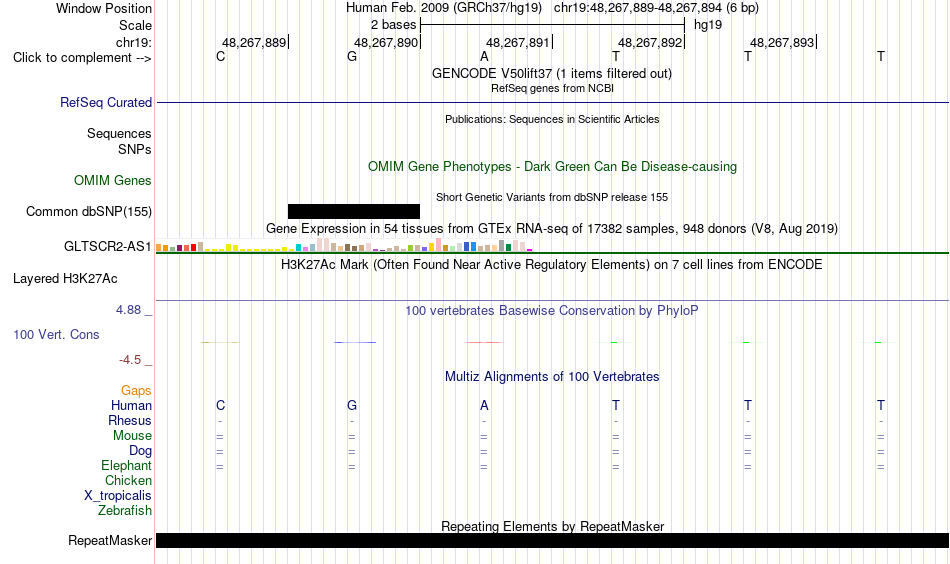Click 'Basewise Conservation by PhyloP' title
Viewport: 950px width, 564px height.
click(x=552, y=311)
